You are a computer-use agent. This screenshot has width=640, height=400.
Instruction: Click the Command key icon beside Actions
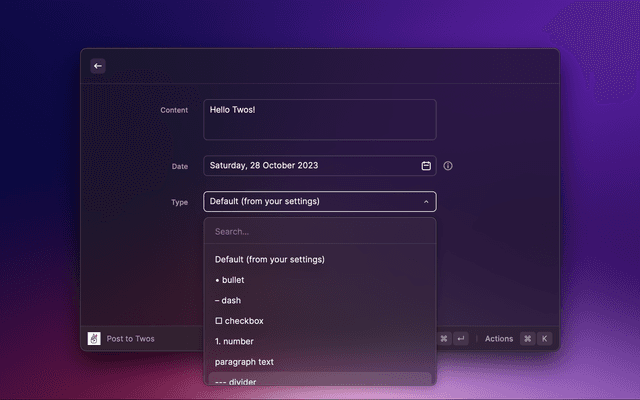pos(527,338)
